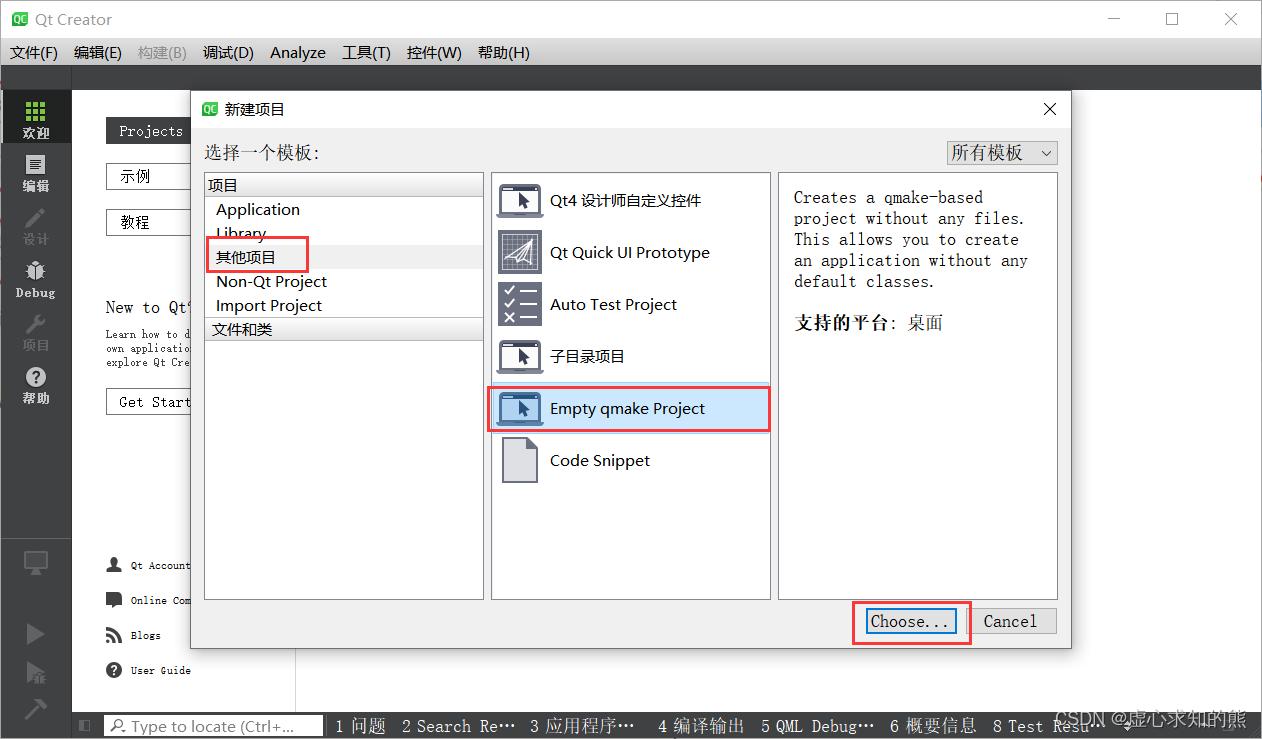Click the Cancel button
Image resolution: width=1262 pixels, height=739 pixels.
tap(1010, 621)
